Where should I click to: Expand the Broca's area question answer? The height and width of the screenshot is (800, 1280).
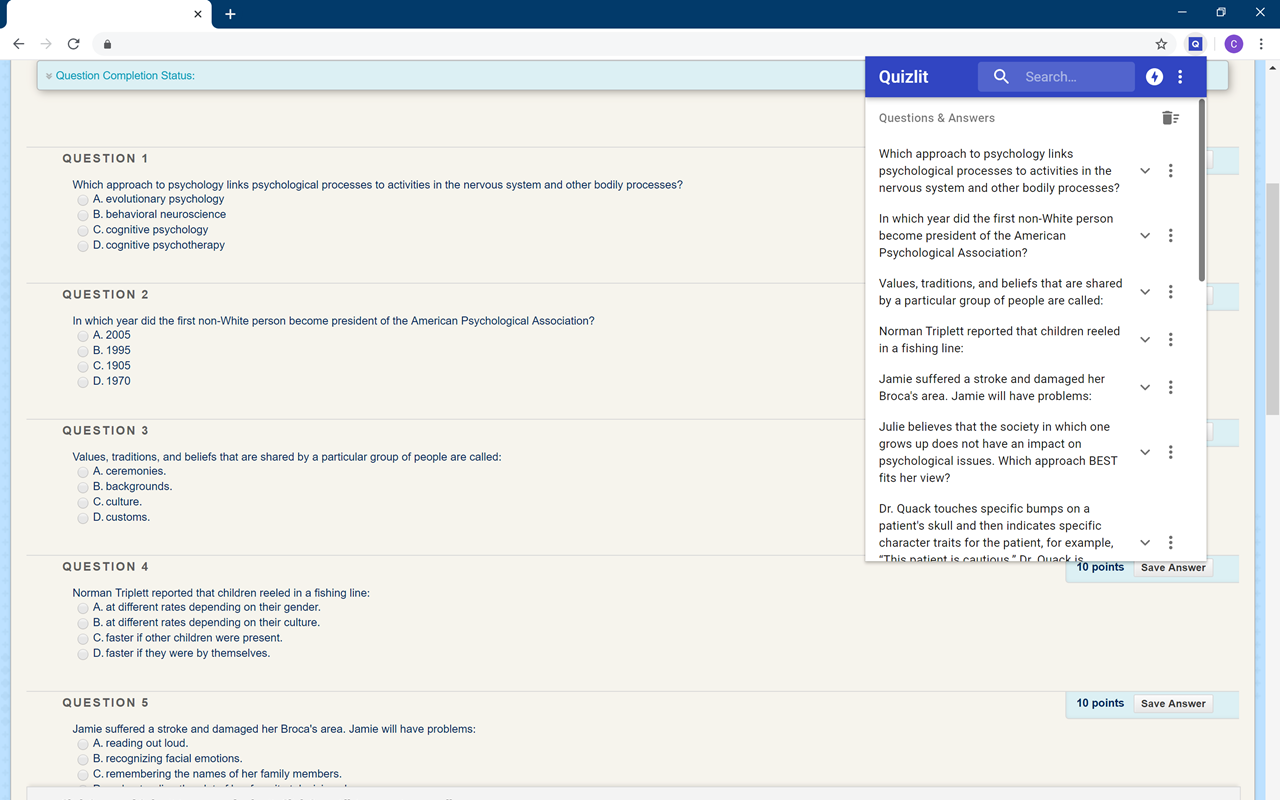pyautogui.click(x=1144, y=387)
